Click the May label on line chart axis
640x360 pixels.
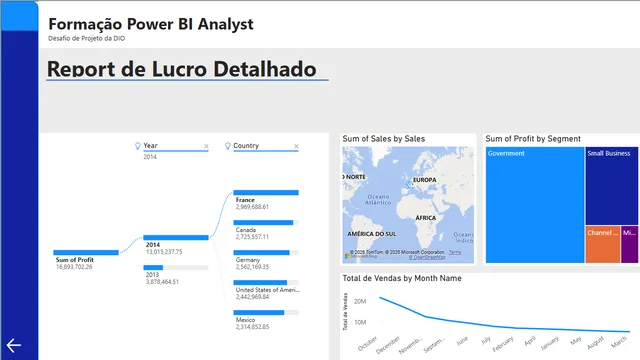[576, 340]
